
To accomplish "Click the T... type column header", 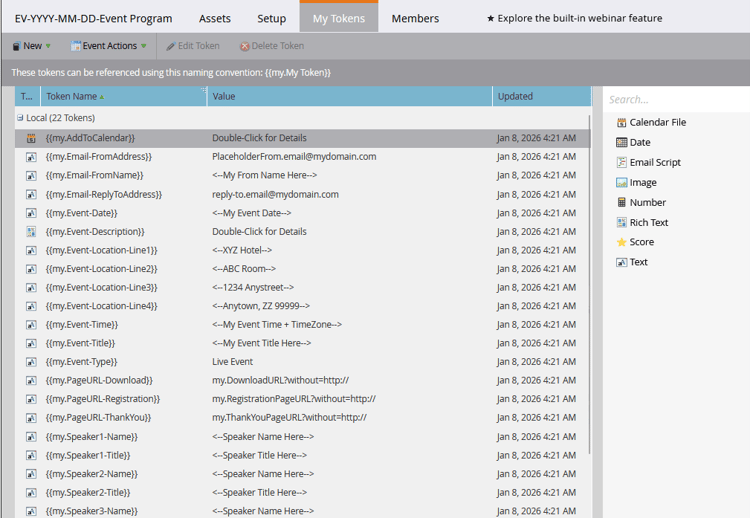I will tap(27, 97).
